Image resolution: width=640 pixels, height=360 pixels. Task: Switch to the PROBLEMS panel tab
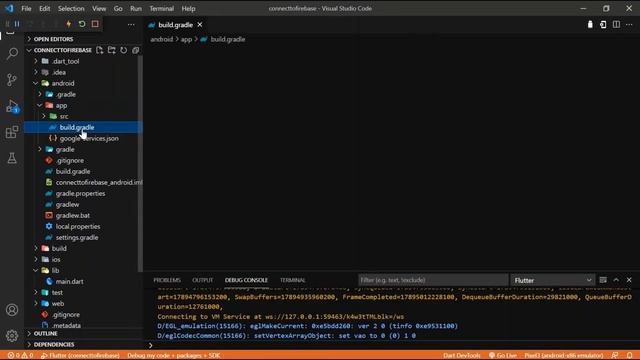tap(167, 280)
